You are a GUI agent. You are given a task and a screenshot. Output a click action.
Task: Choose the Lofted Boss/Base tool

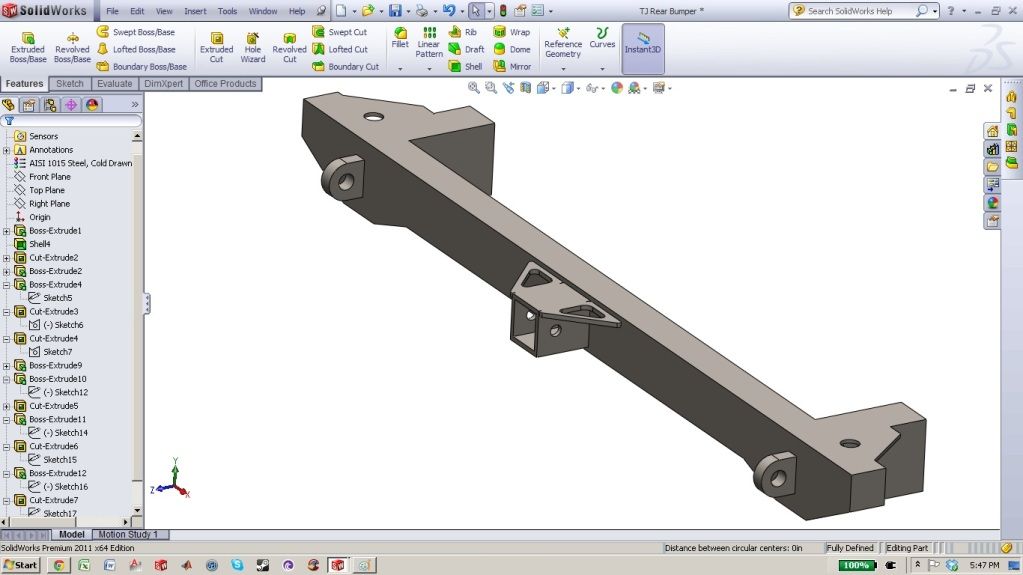click(136, 49)
